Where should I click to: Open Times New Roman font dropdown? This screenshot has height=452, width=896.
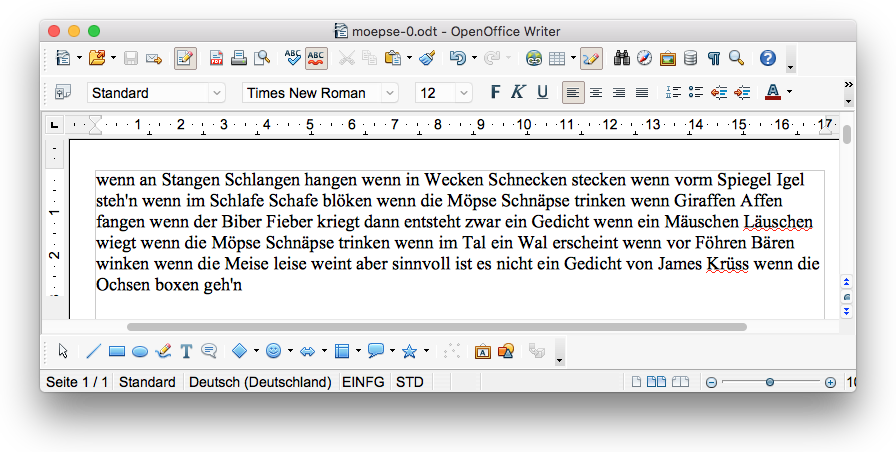390,93
